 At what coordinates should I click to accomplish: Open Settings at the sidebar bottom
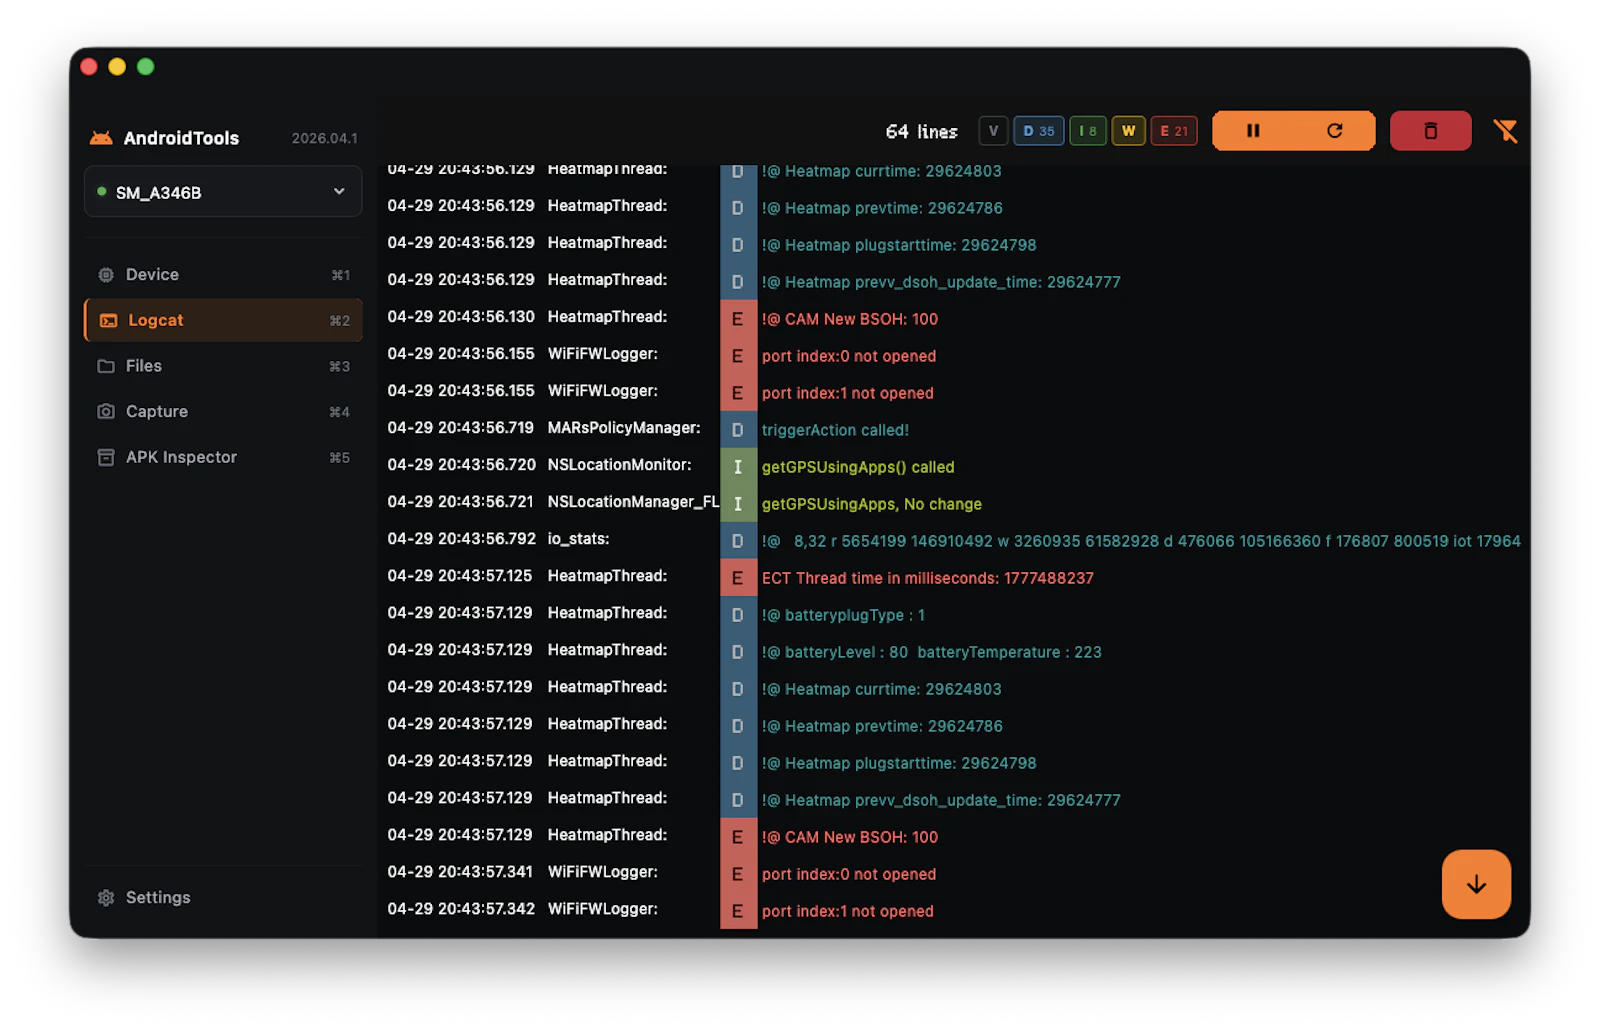click(x=223, y=897)
